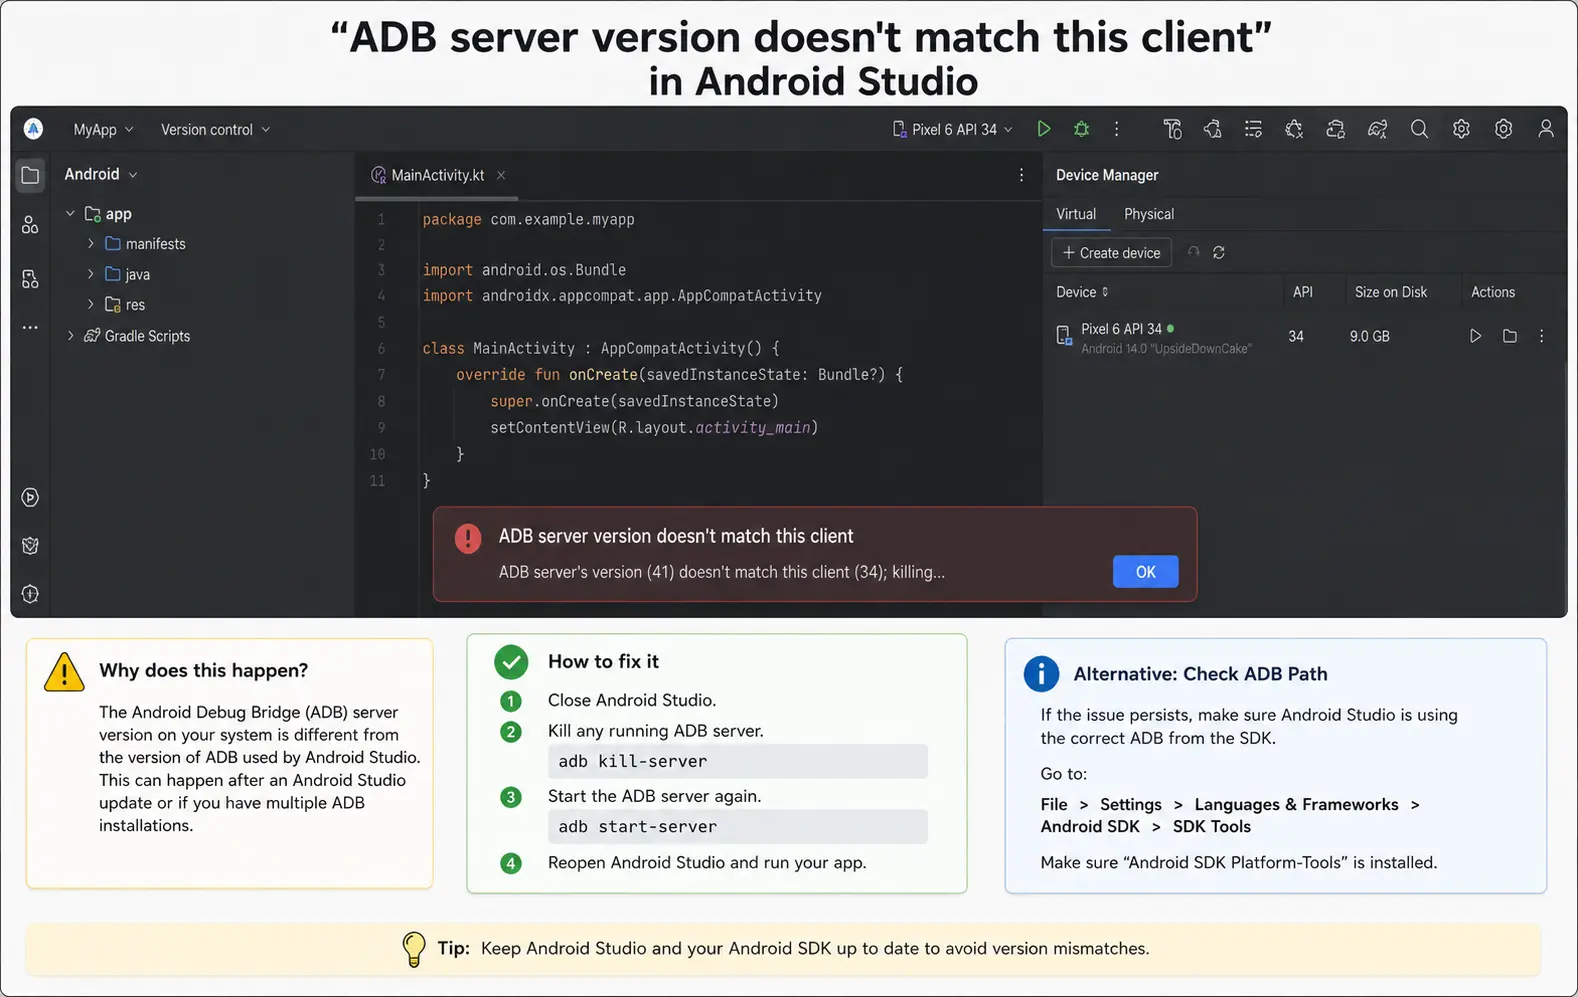The height and width of the screenshot is (997, 1578).
Task: Open the Version control dropdown
Action: (215, 130)
